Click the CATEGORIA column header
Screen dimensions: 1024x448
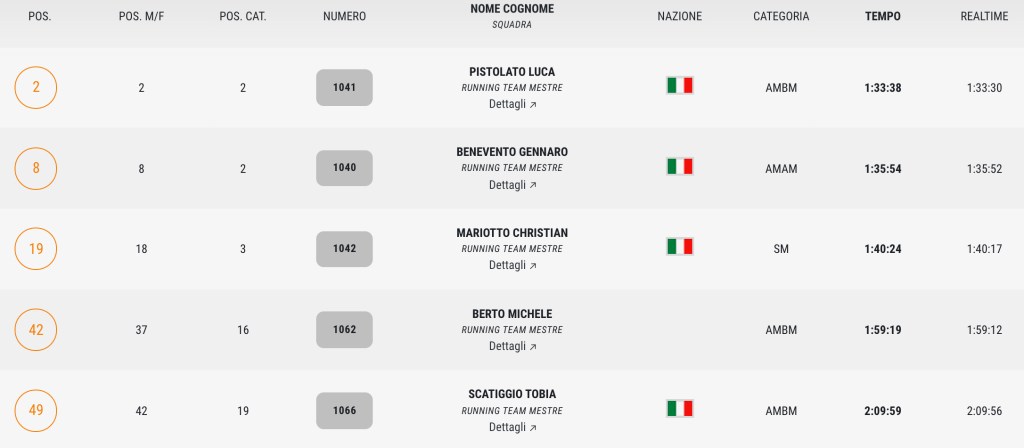(781, 16)
